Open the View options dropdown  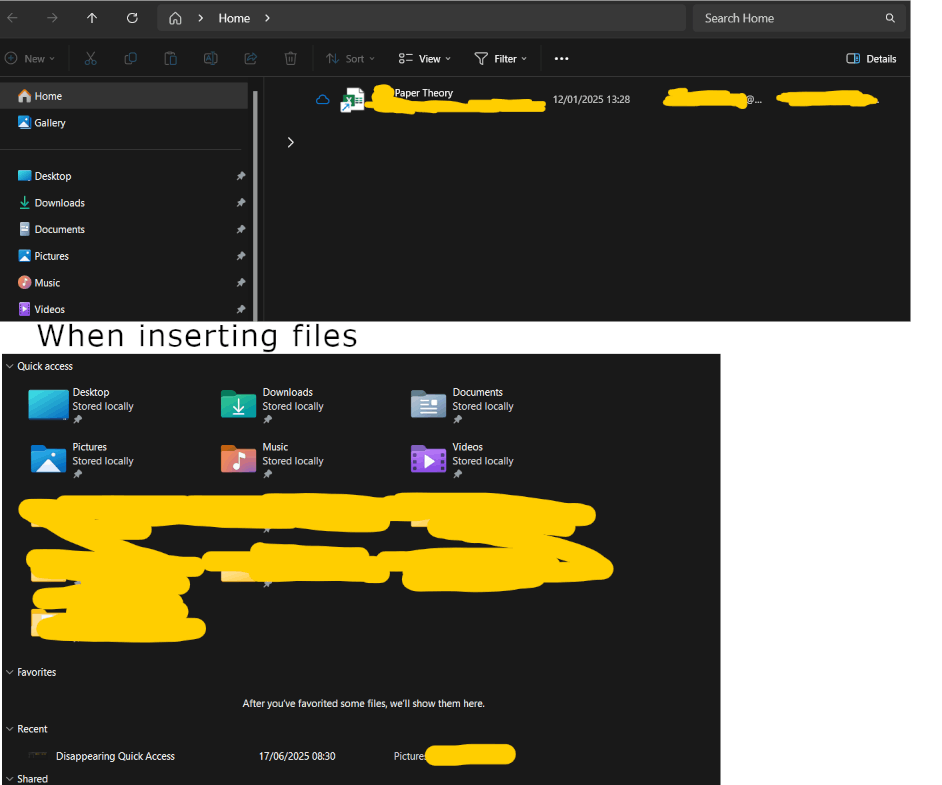[x=424, y=58]
